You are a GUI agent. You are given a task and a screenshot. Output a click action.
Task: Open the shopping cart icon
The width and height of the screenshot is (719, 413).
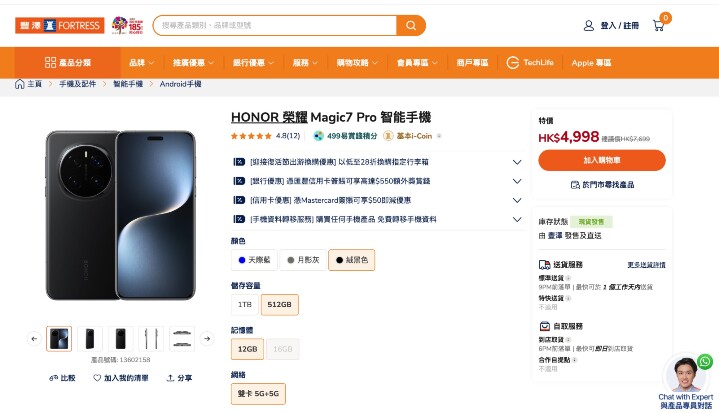pyautogui.click(x=658, y=25)
